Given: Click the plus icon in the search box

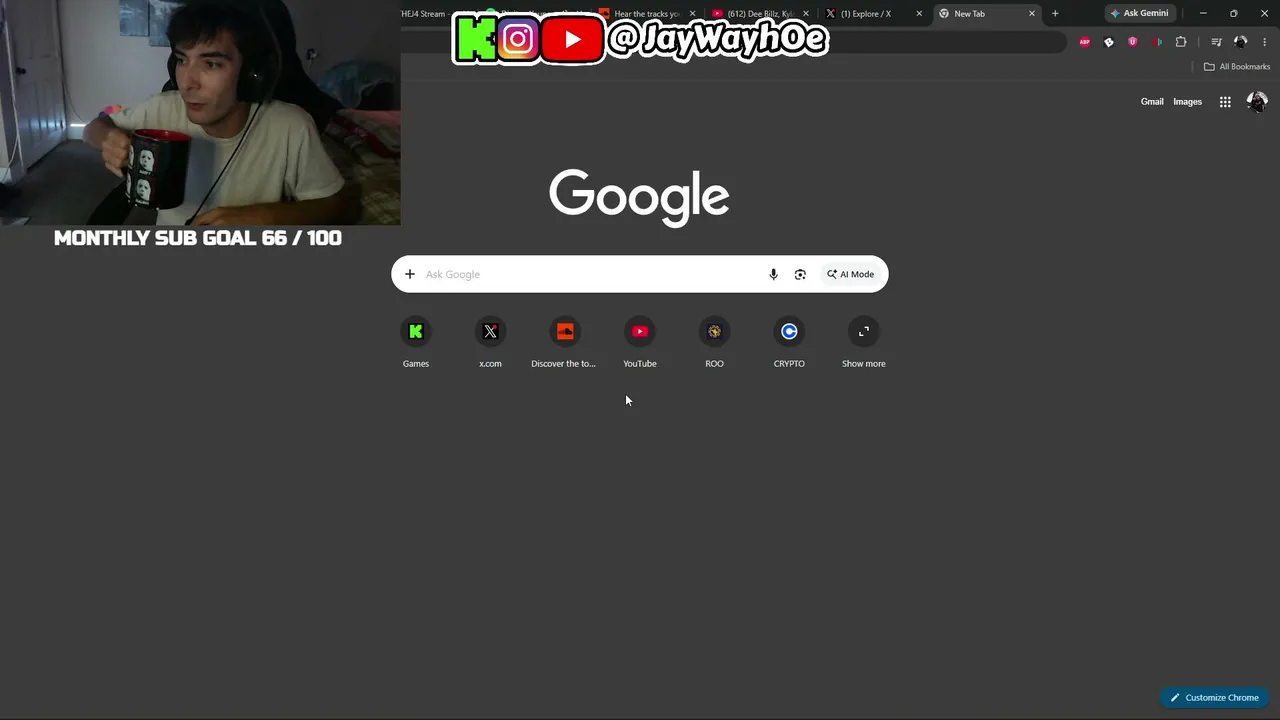Looking at the screenshot, I should pyautogui.click(x=410, y=274).
